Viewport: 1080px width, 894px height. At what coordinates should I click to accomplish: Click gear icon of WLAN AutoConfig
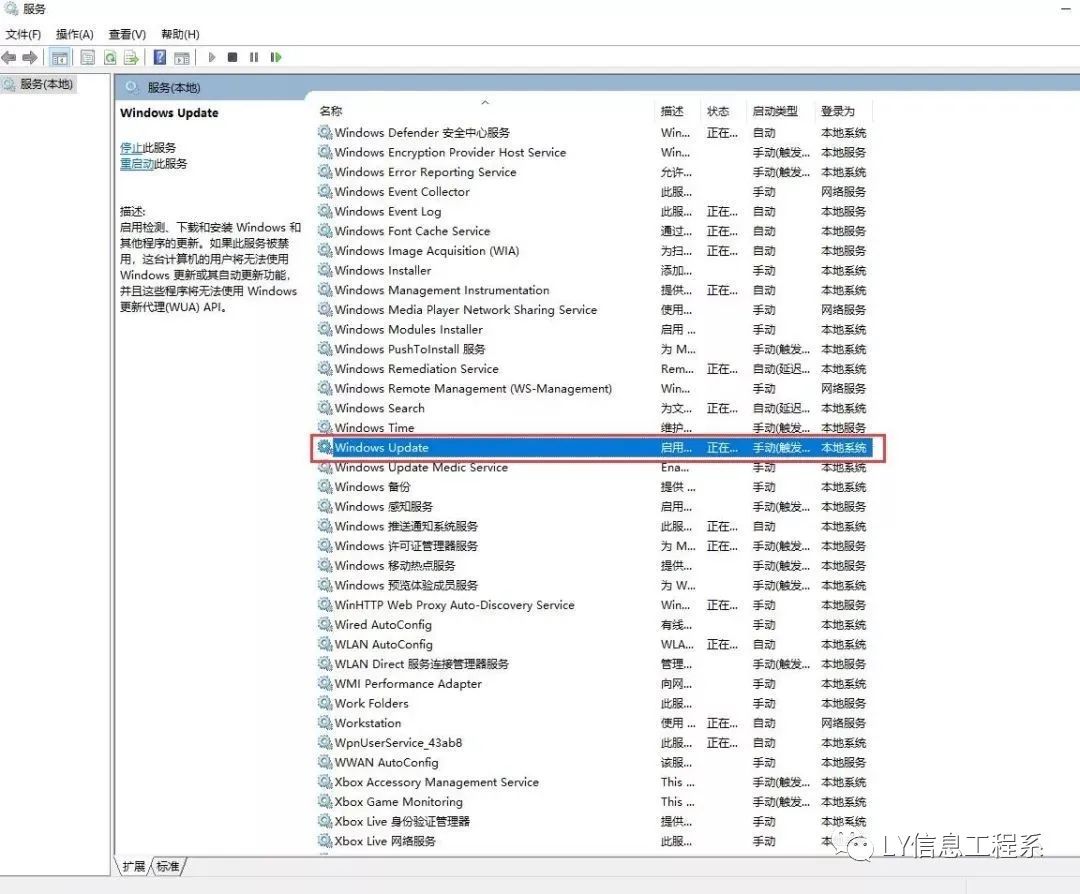(x=325, y=644)
